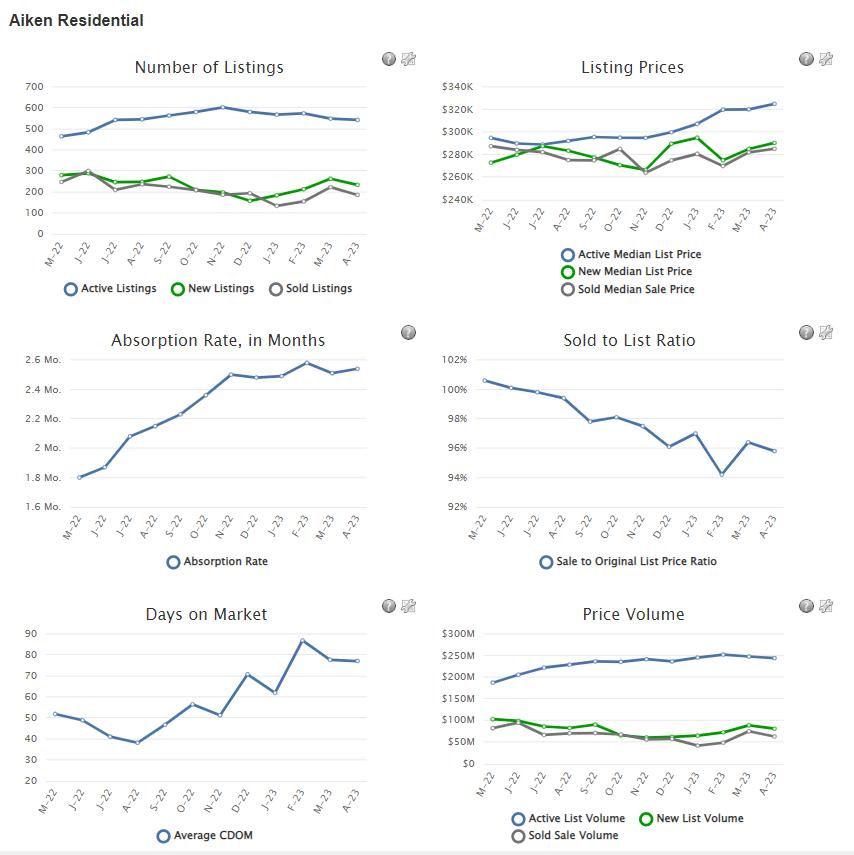The width and height of the screenshot is (854, 855).
Task: Click the green New List Volume legend marker
Action: 646,819
